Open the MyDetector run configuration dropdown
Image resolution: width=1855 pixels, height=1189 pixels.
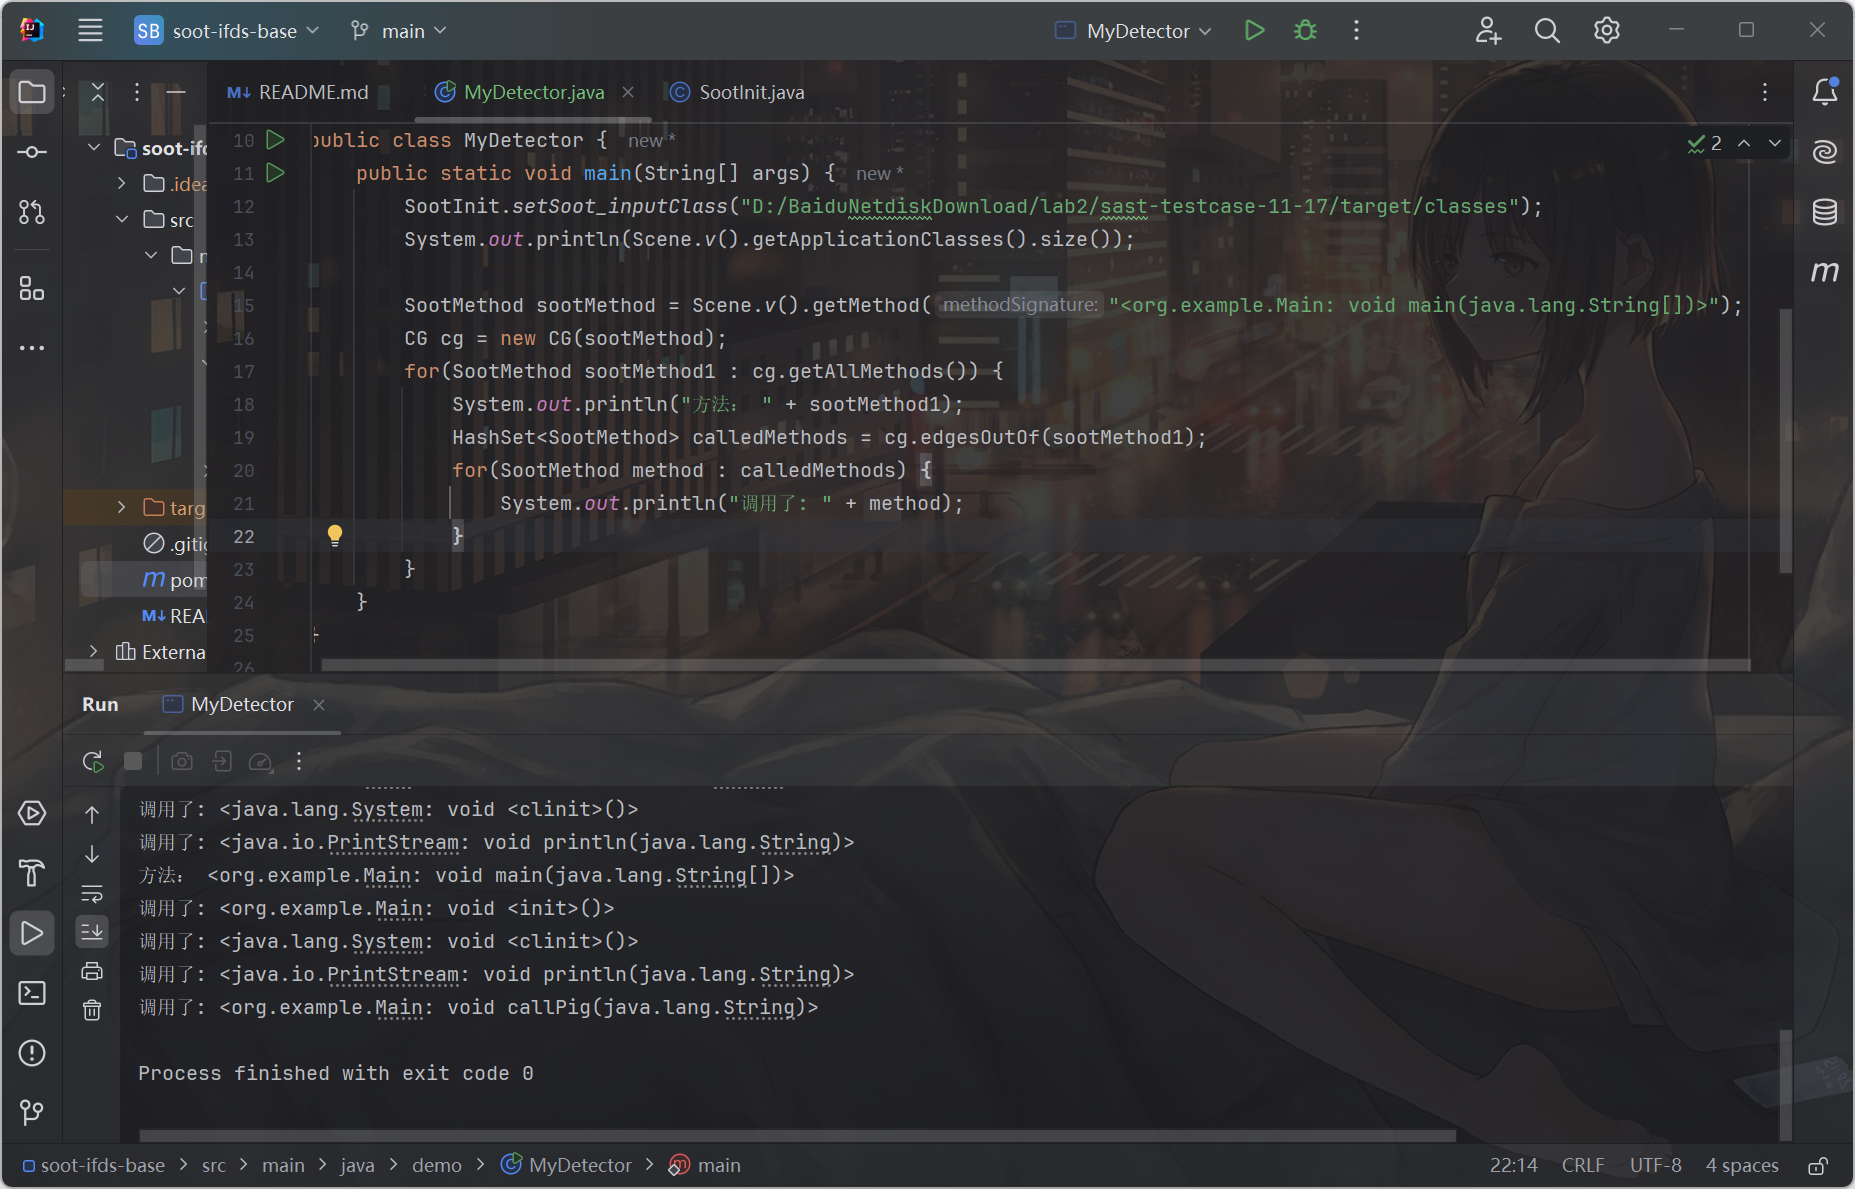tap(1134, 31)
